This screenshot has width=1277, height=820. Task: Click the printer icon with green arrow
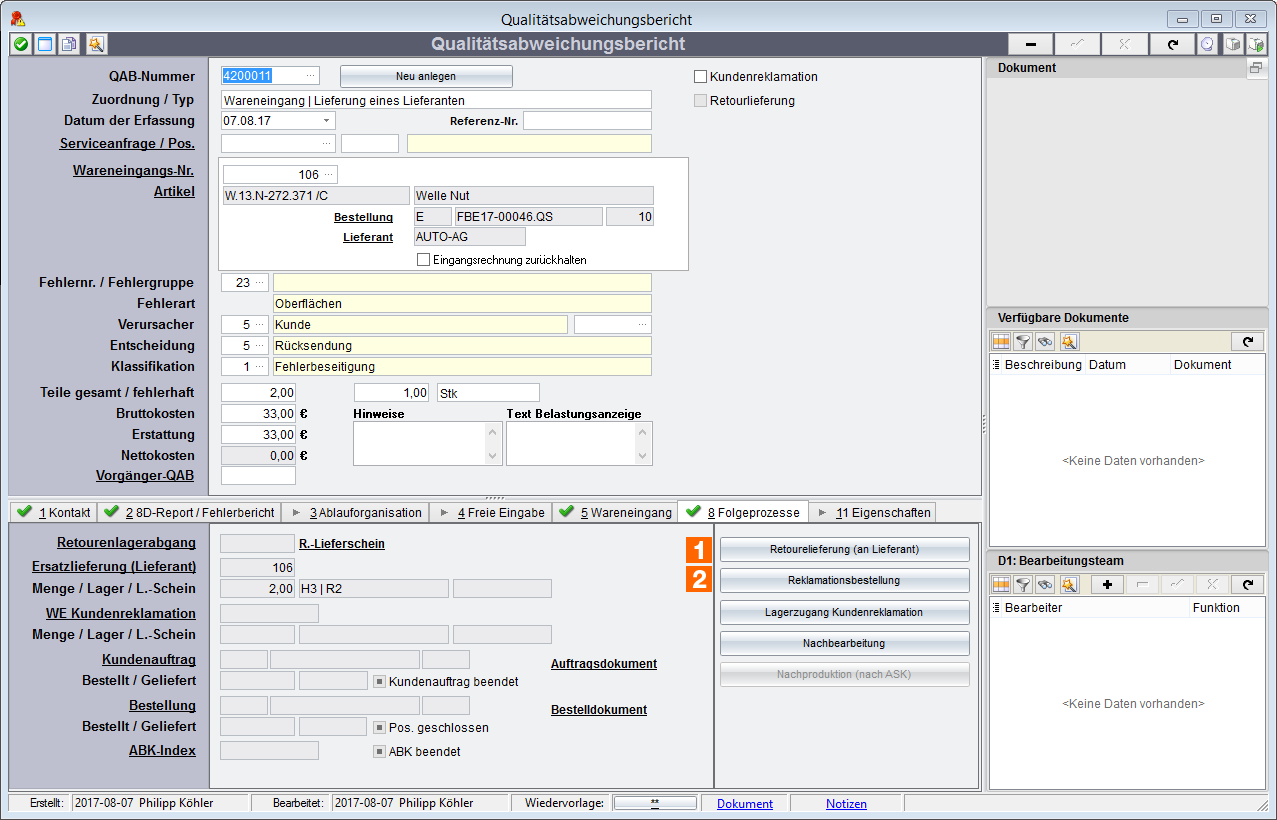tap(1256, 44)
